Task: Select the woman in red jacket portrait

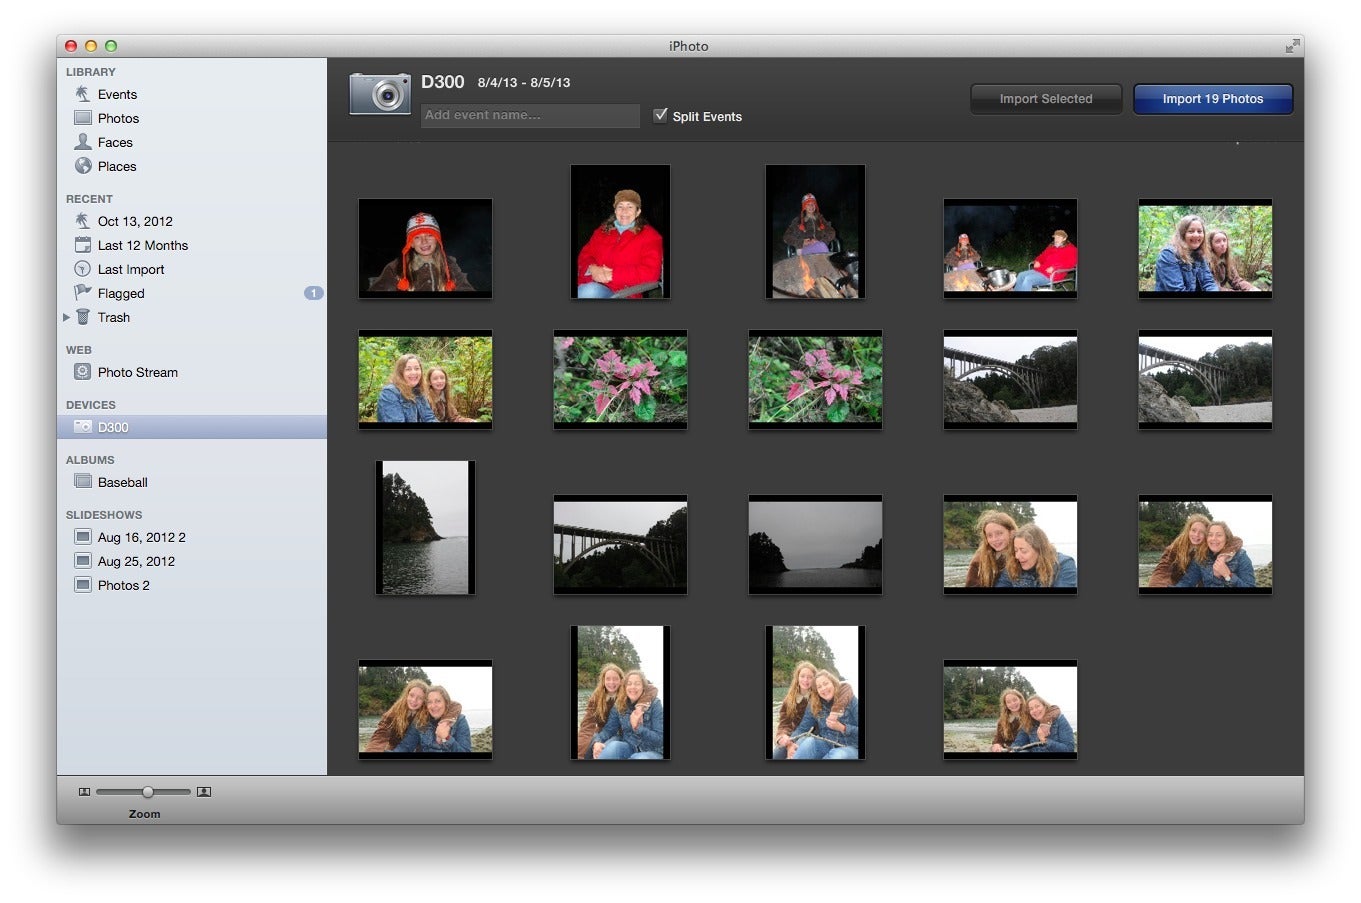Action: pyautogui.click(x=620, y=232)
